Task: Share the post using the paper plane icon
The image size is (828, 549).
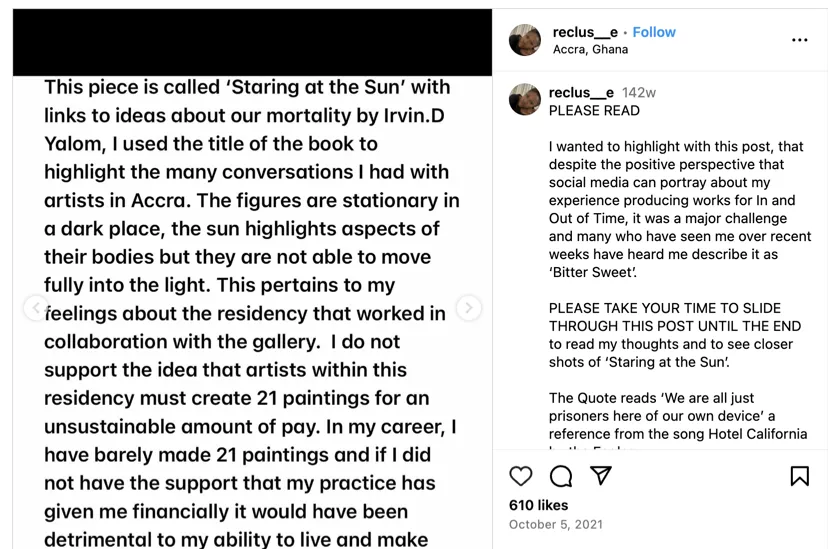Action: tap(601, 476)
